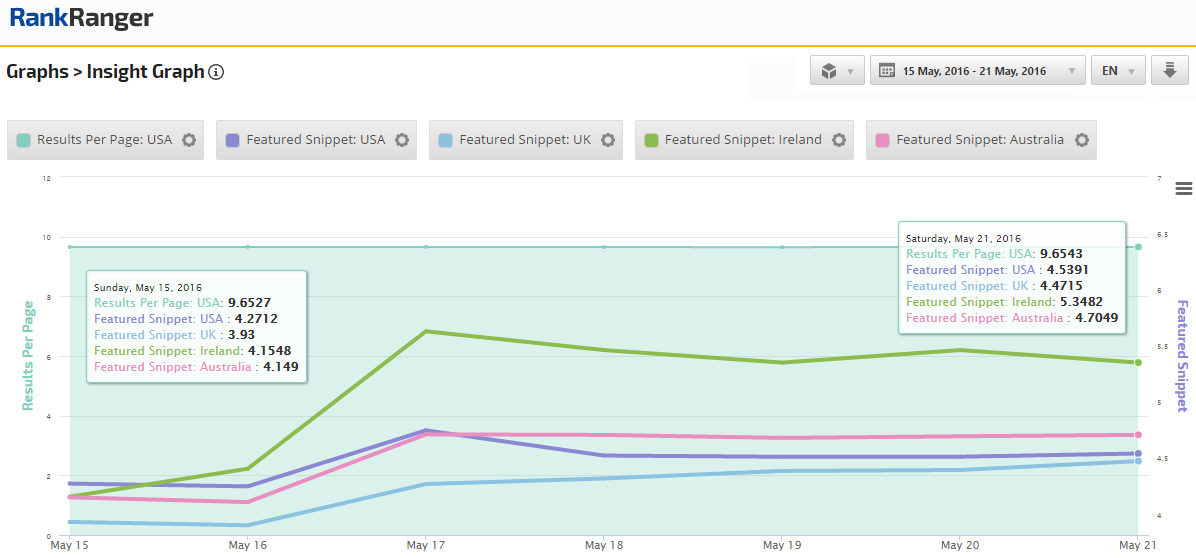Open gear settings for Featured Snippet: Australia
1196x558 pixels.
pos(1081,140)
